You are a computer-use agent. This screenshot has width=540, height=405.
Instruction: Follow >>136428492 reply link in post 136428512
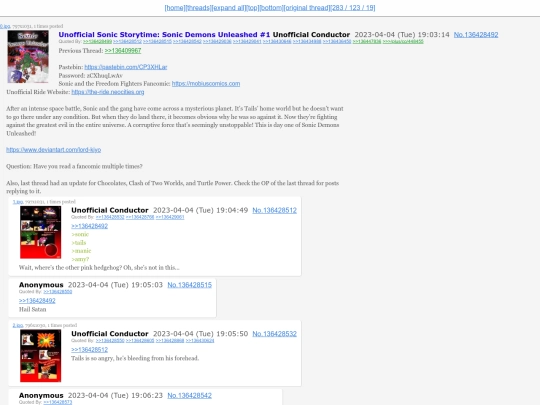(90, 226)
